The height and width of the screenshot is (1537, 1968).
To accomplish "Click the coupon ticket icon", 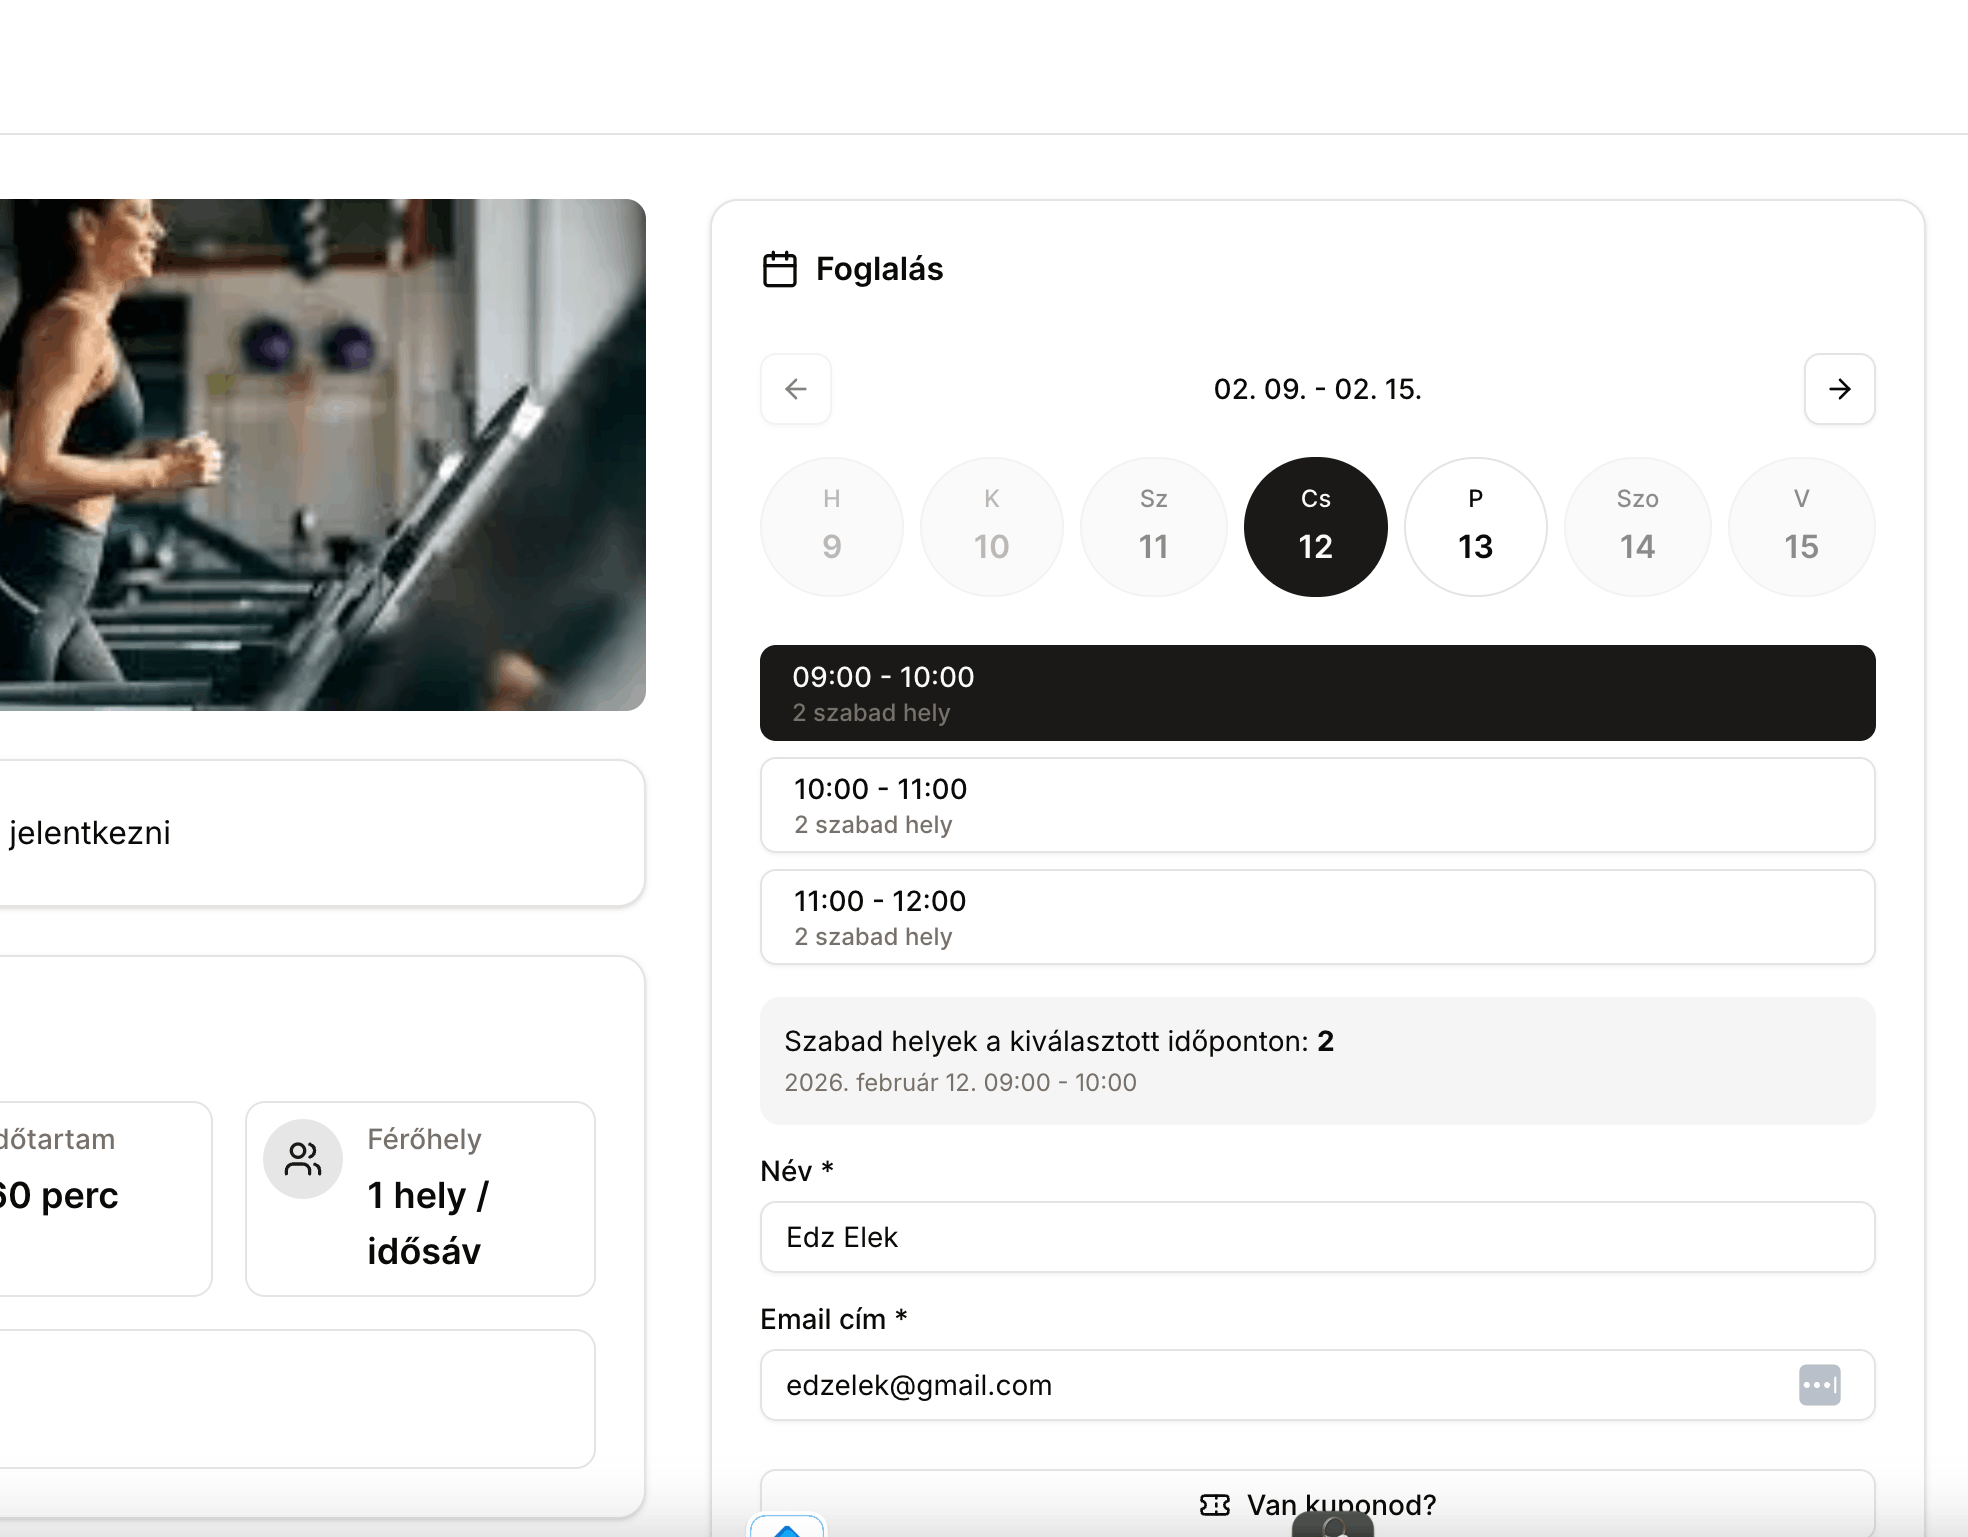I will [1213, 1504].
